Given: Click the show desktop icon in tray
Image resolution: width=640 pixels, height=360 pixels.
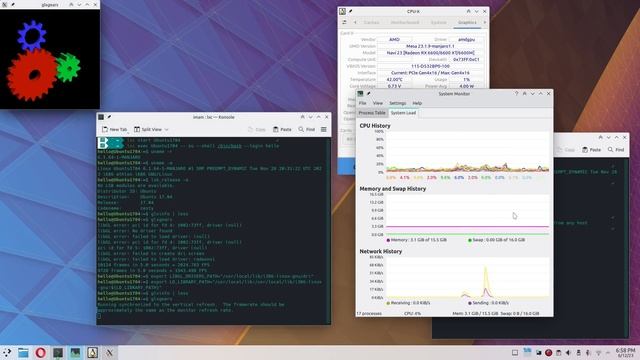Looking at the screenshot, I should pos(515,353).
